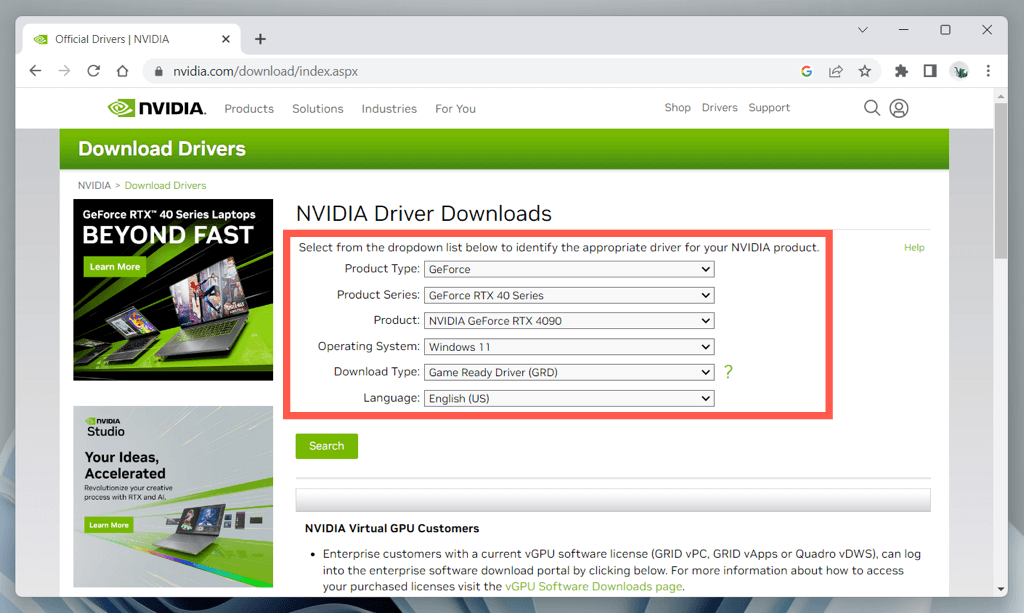Reload the page with refresh icon

[x=94, y=71]
